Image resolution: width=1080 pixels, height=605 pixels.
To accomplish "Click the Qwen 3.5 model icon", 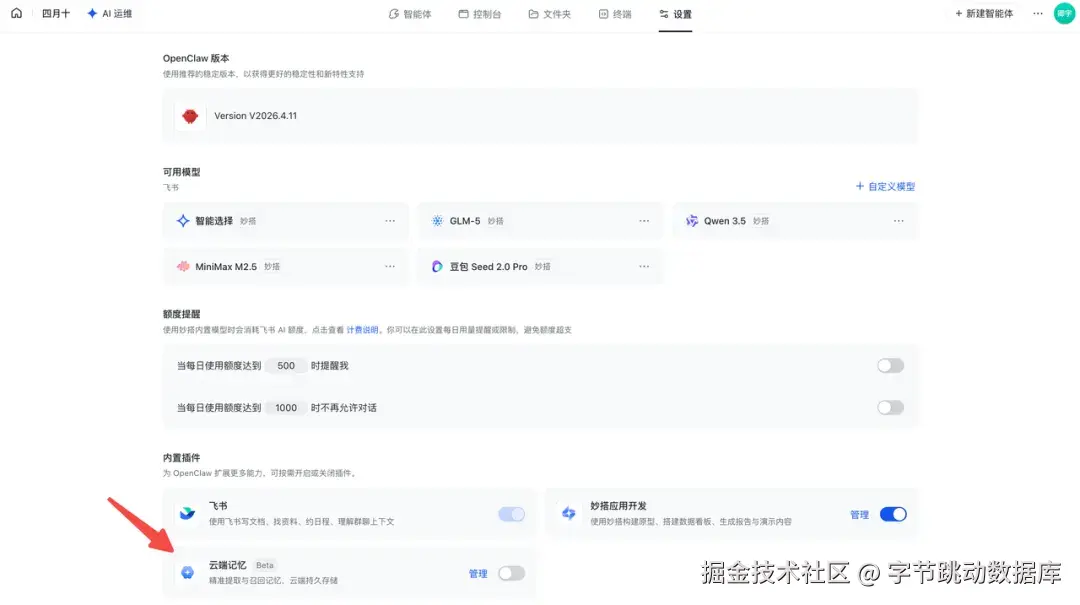I will point(692,221).
